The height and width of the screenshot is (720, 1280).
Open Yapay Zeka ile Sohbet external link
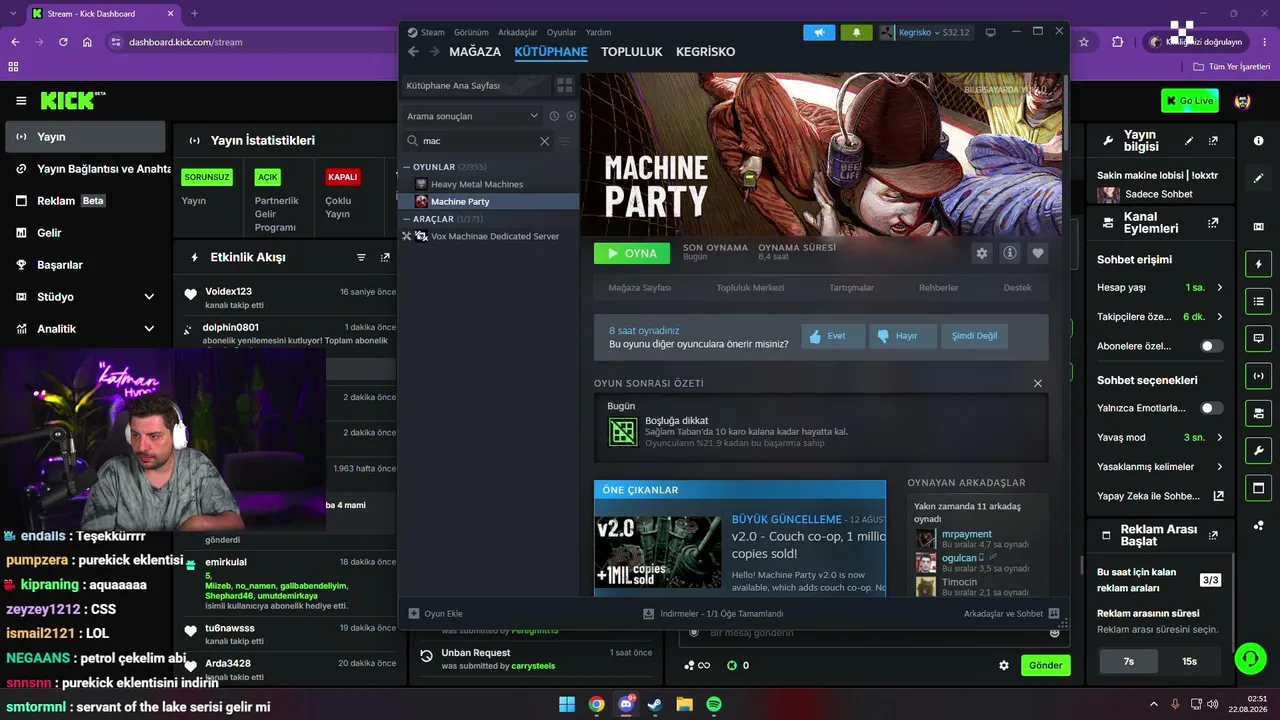tap(1219, 496)
